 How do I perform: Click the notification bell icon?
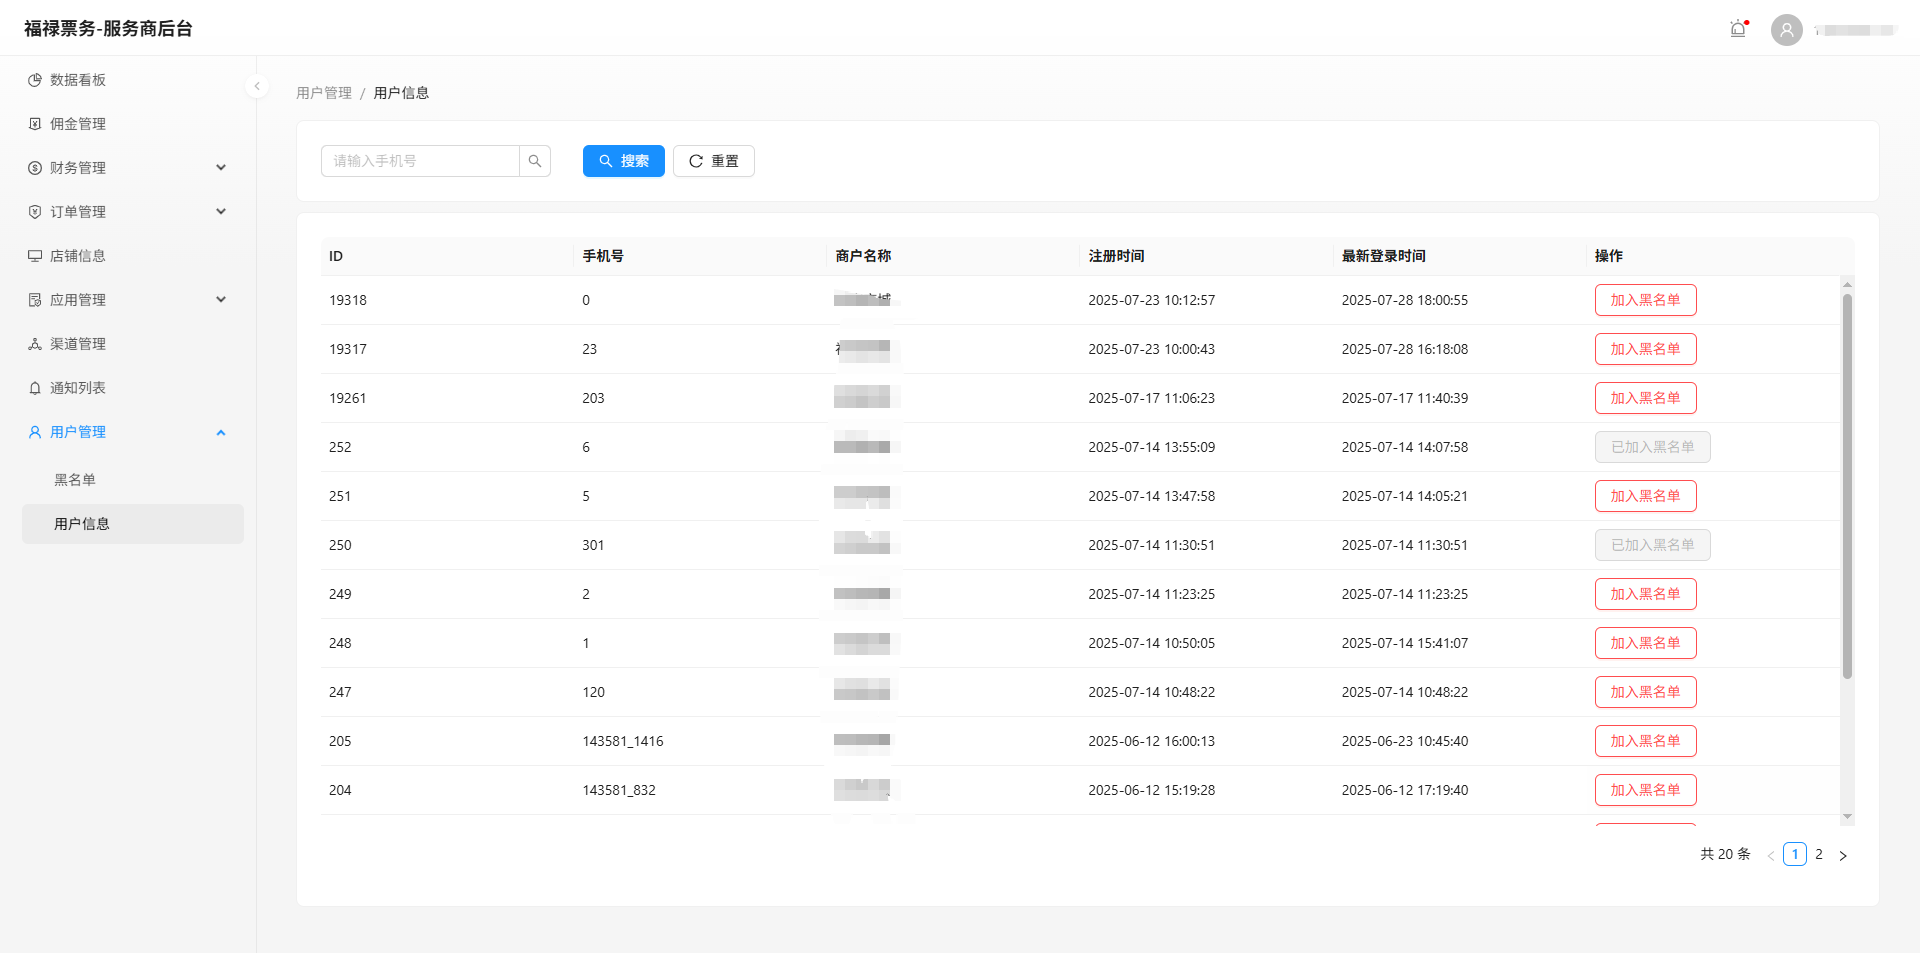click(1738, 29)
